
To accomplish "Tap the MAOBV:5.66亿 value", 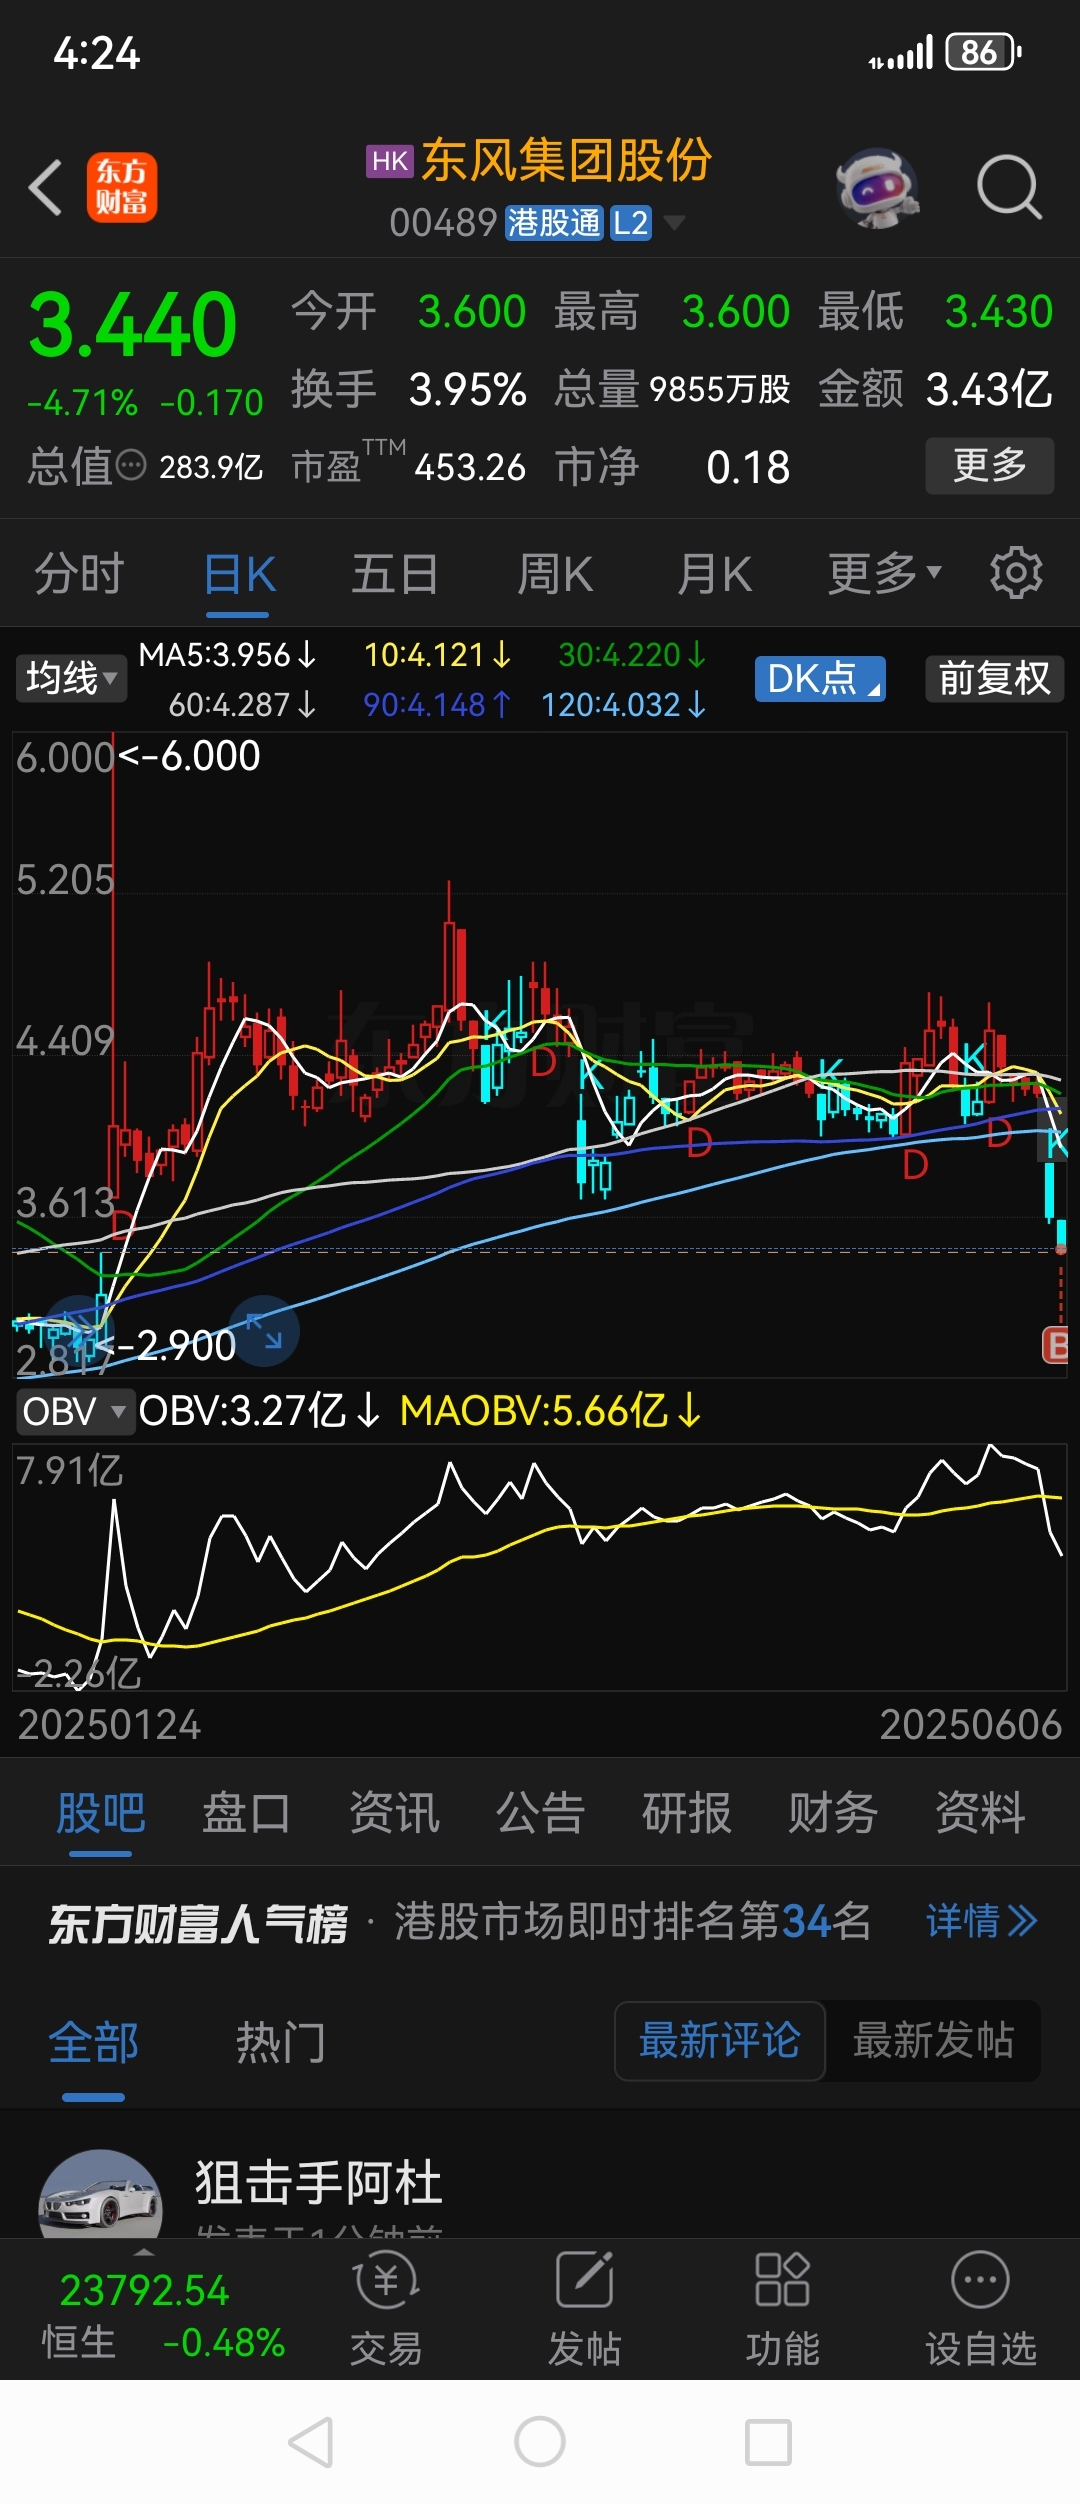I will tap(551, 1411).
